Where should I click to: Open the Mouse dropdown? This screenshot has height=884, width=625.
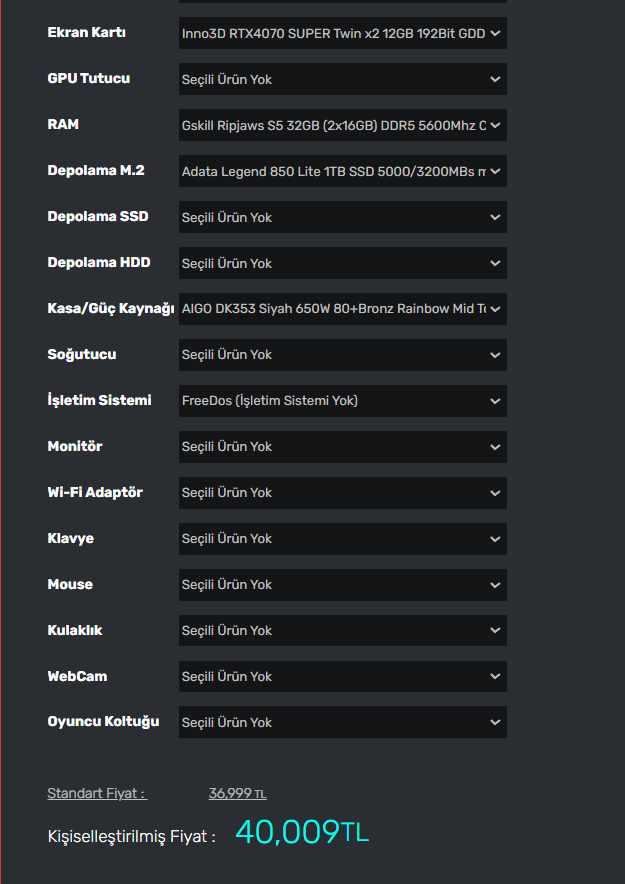(x=342, y=585)
